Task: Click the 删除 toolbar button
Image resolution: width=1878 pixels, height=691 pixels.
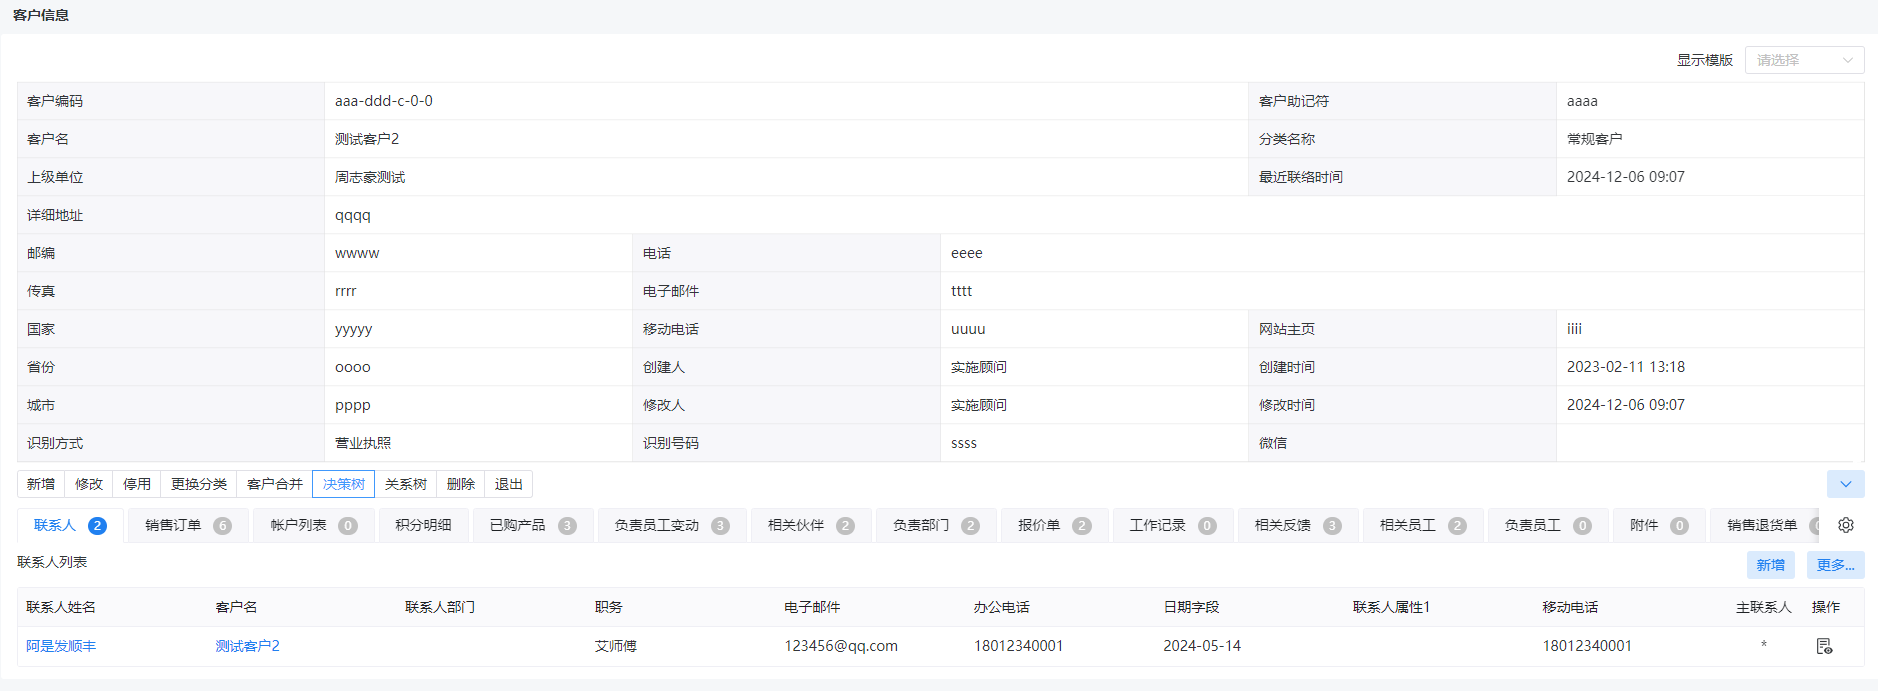Action: click(460, 484)
